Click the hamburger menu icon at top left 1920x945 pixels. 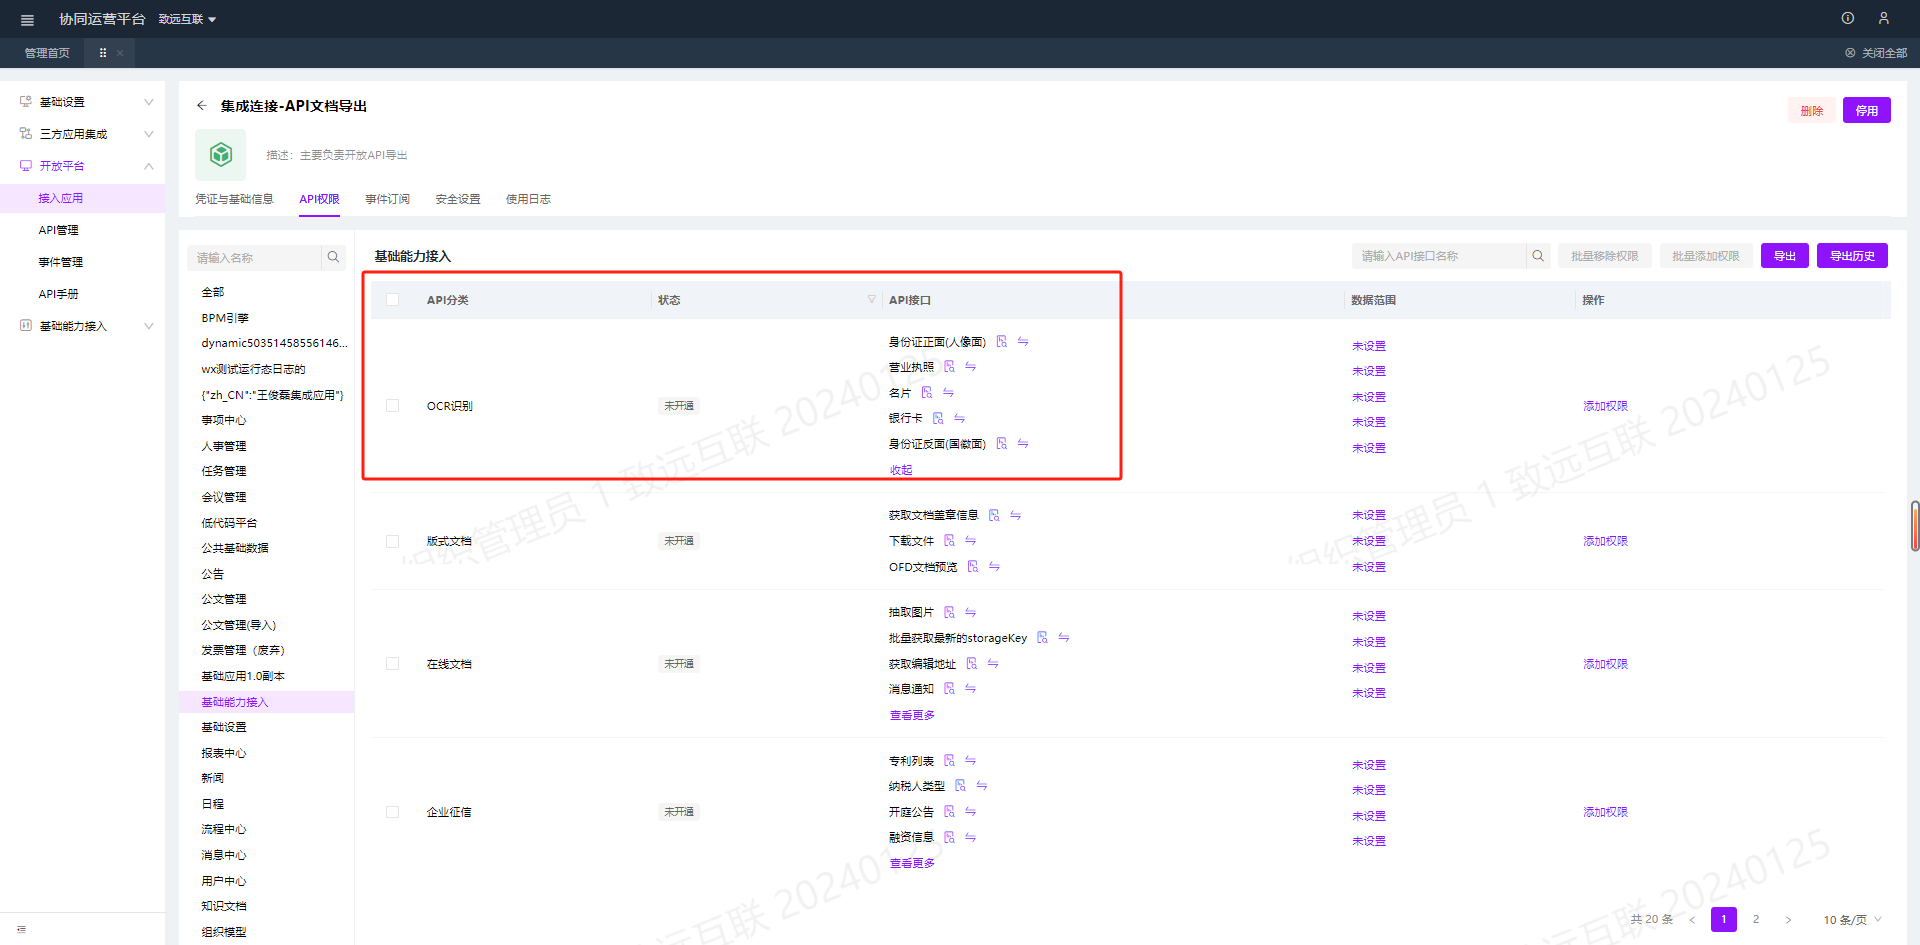point(27,20)
